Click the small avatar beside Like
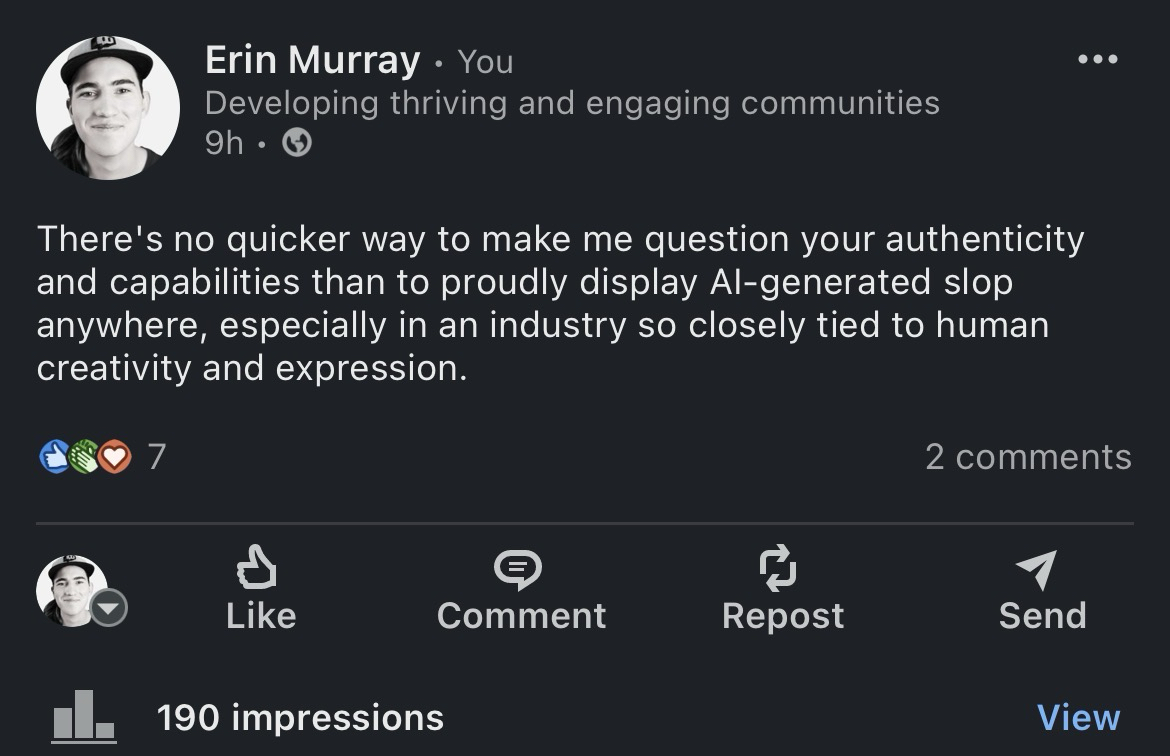The width and height of the screenshot is (1170, 756). click(70, 588)
